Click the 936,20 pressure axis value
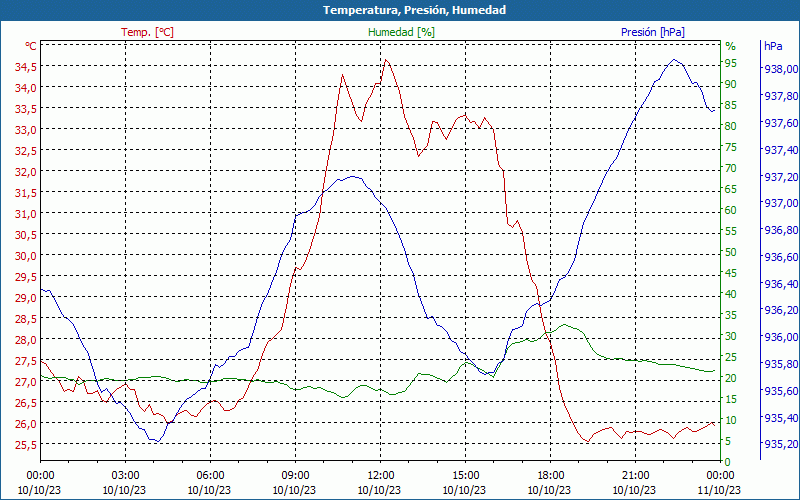This screenshot has height=500, width=800. (x=781, y=310)
